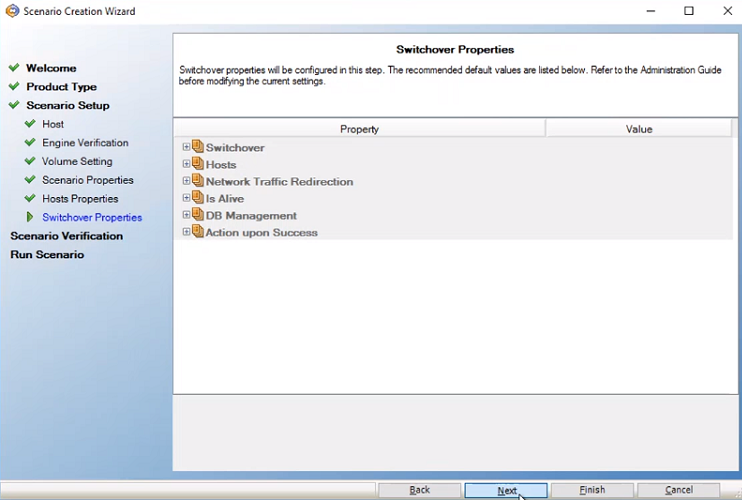742x500 pixels.
Task: Open the Host wizard step
Action: 53,124
